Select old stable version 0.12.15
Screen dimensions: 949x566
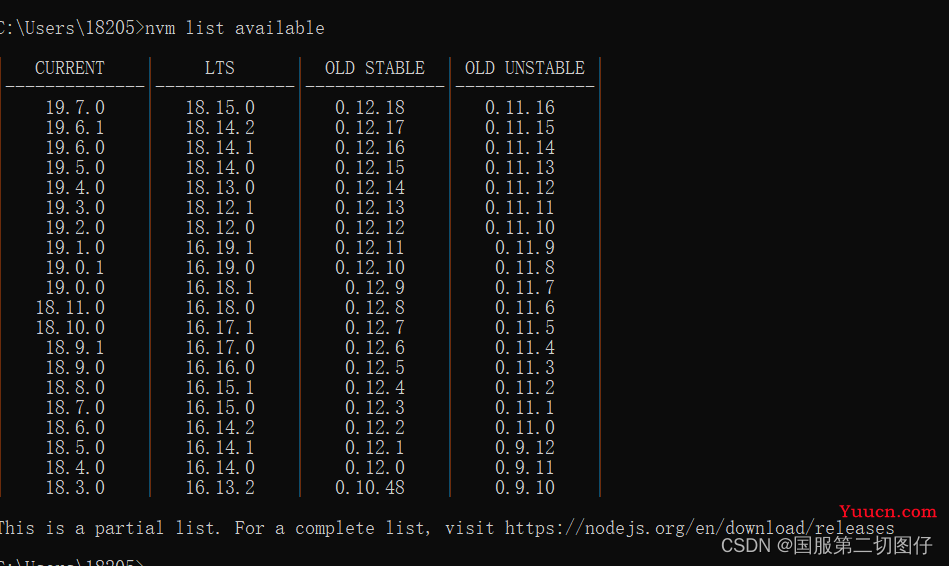click(370, 168)
